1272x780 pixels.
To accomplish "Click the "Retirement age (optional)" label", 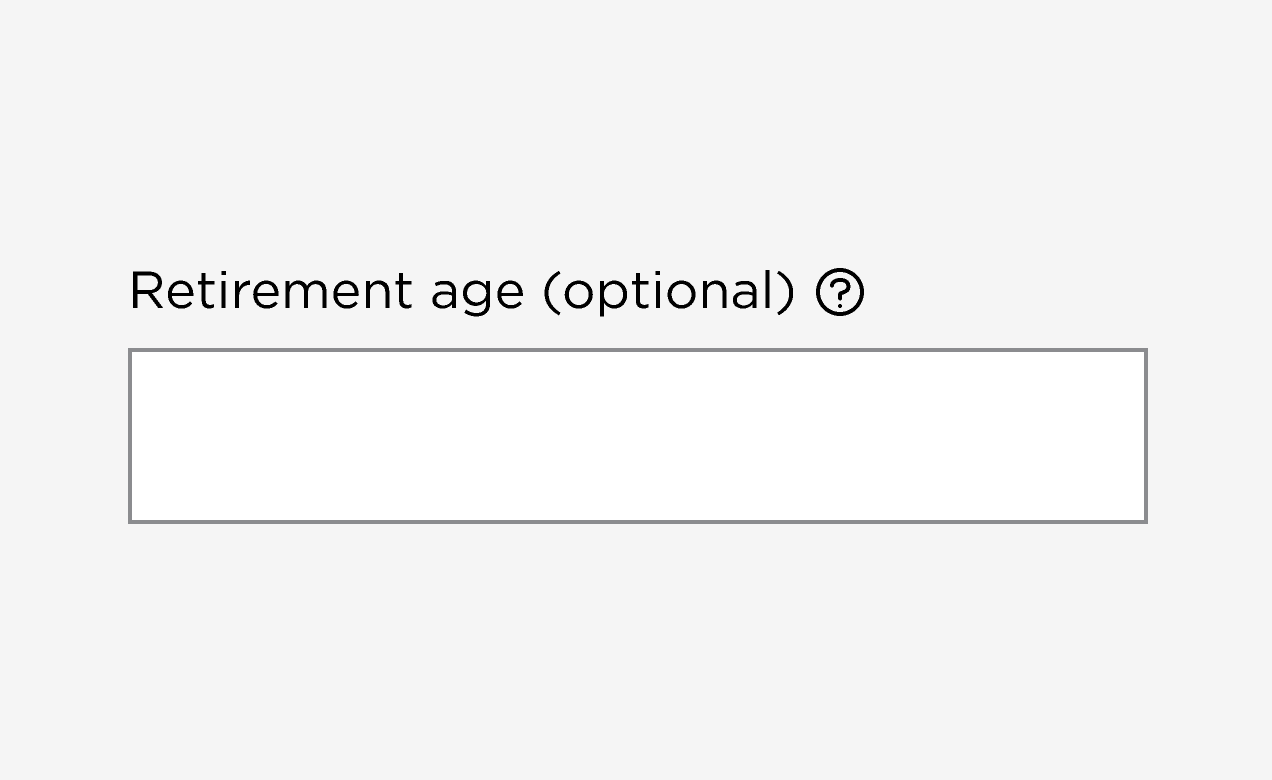I will (461, 292).
